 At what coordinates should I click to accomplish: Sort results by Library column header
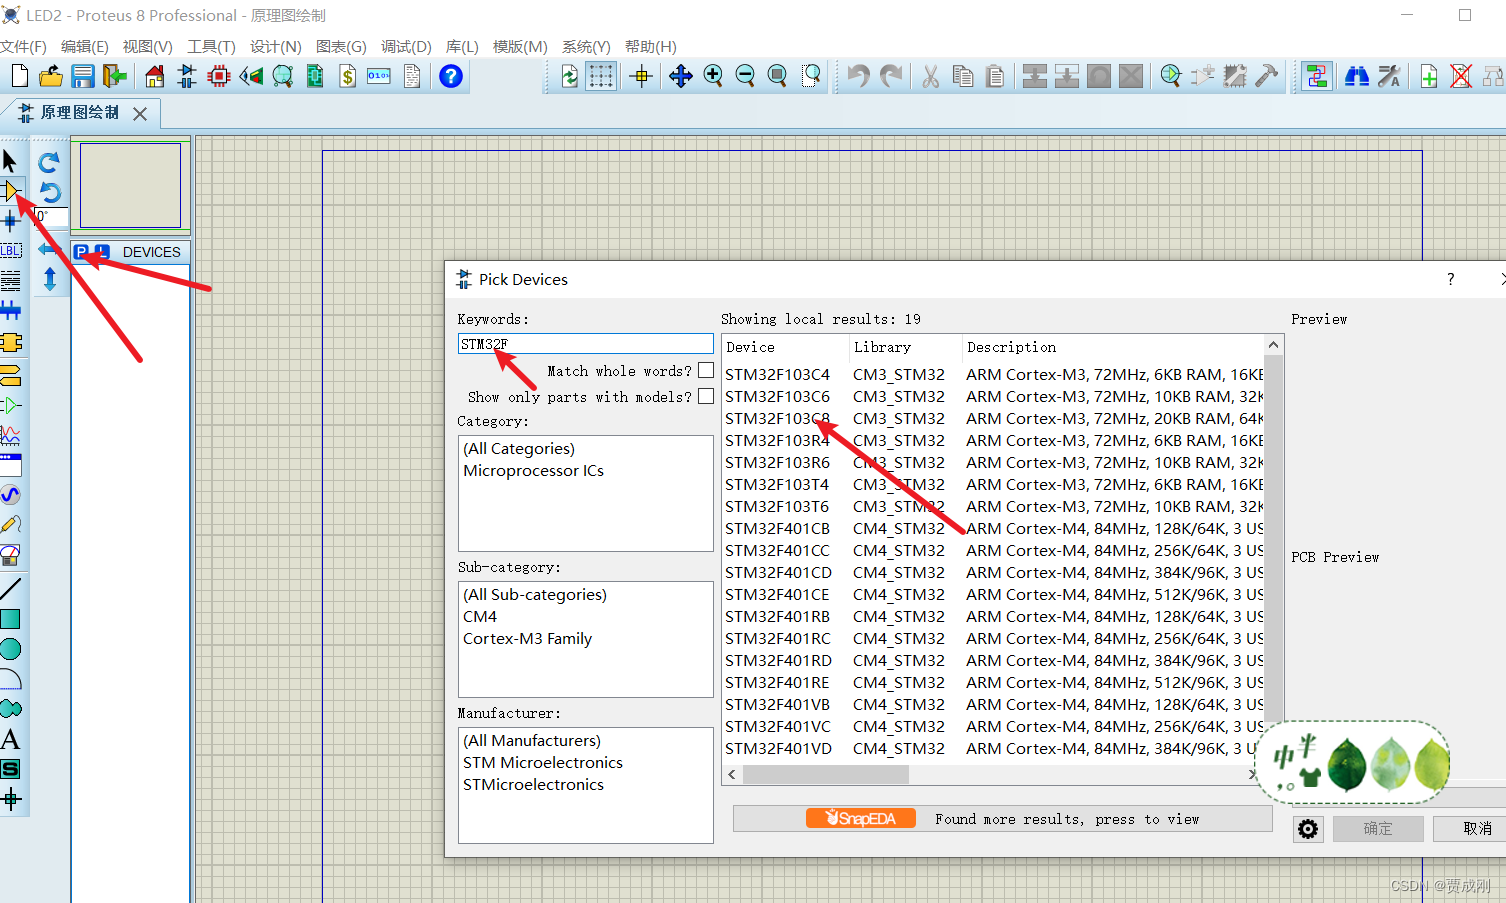tap(905, 347)
